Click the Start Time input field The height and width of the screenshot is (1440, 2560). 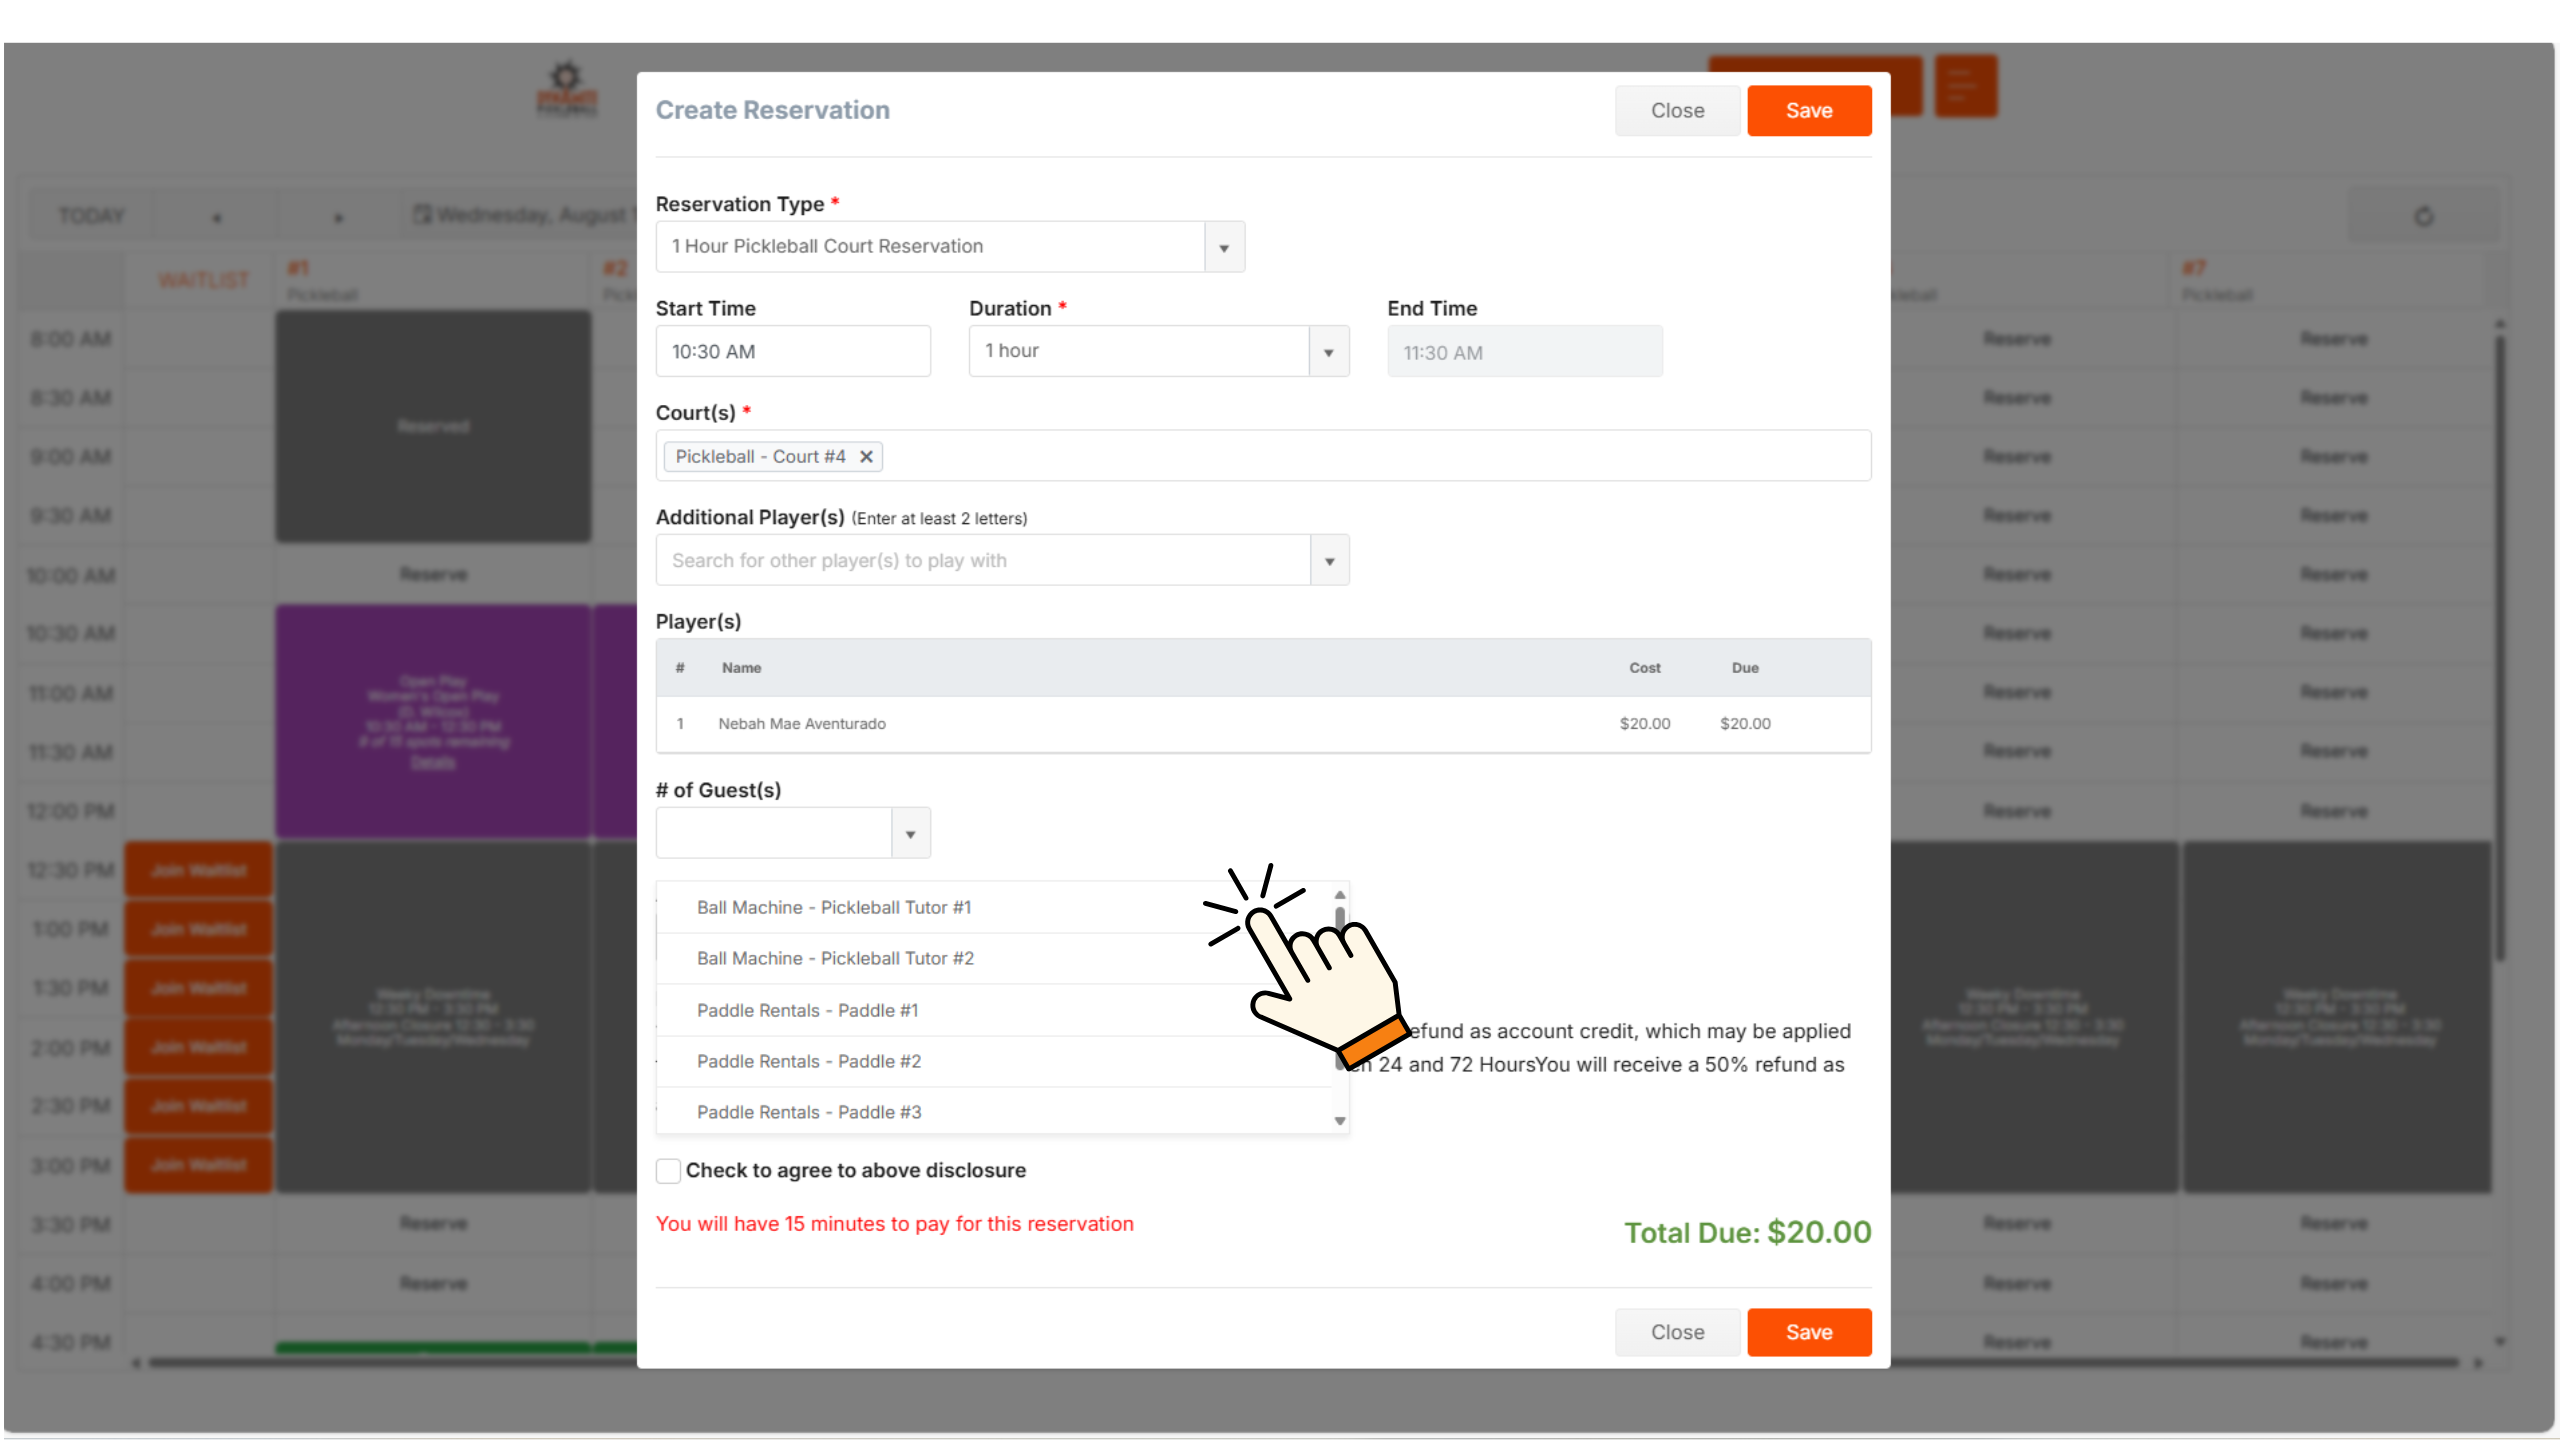pyautogui.click(x=792, y=352)
